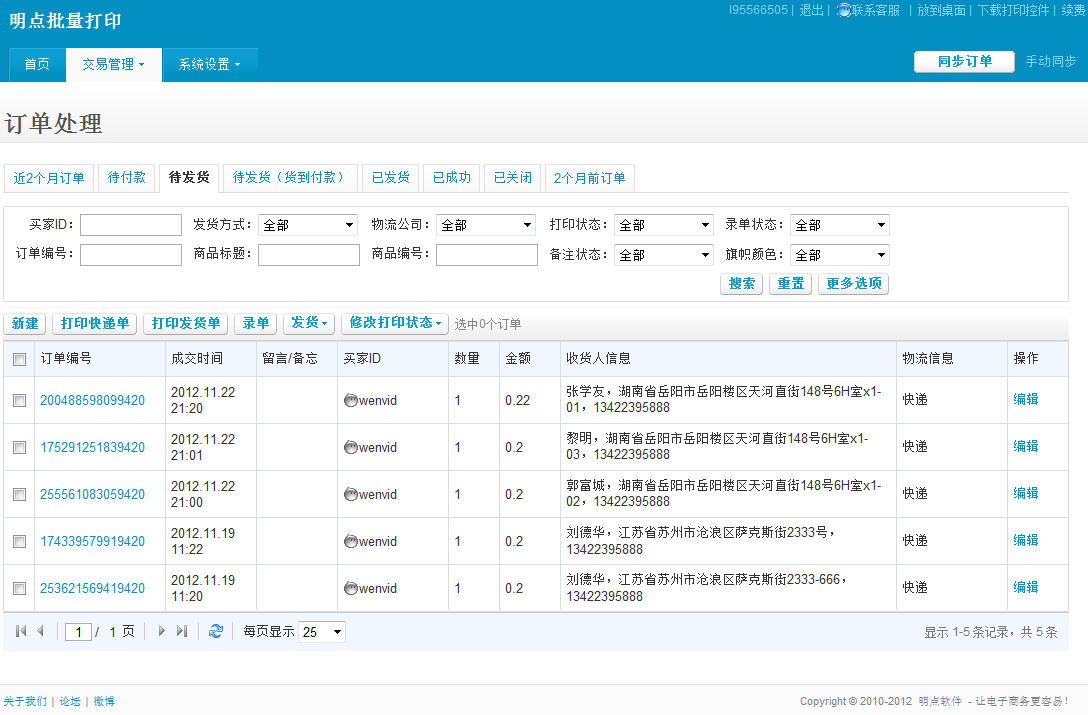The width and height of the screenshot is (1088, 715).
Task: Go to first page of orders
Action: click(x=21, y=631)
